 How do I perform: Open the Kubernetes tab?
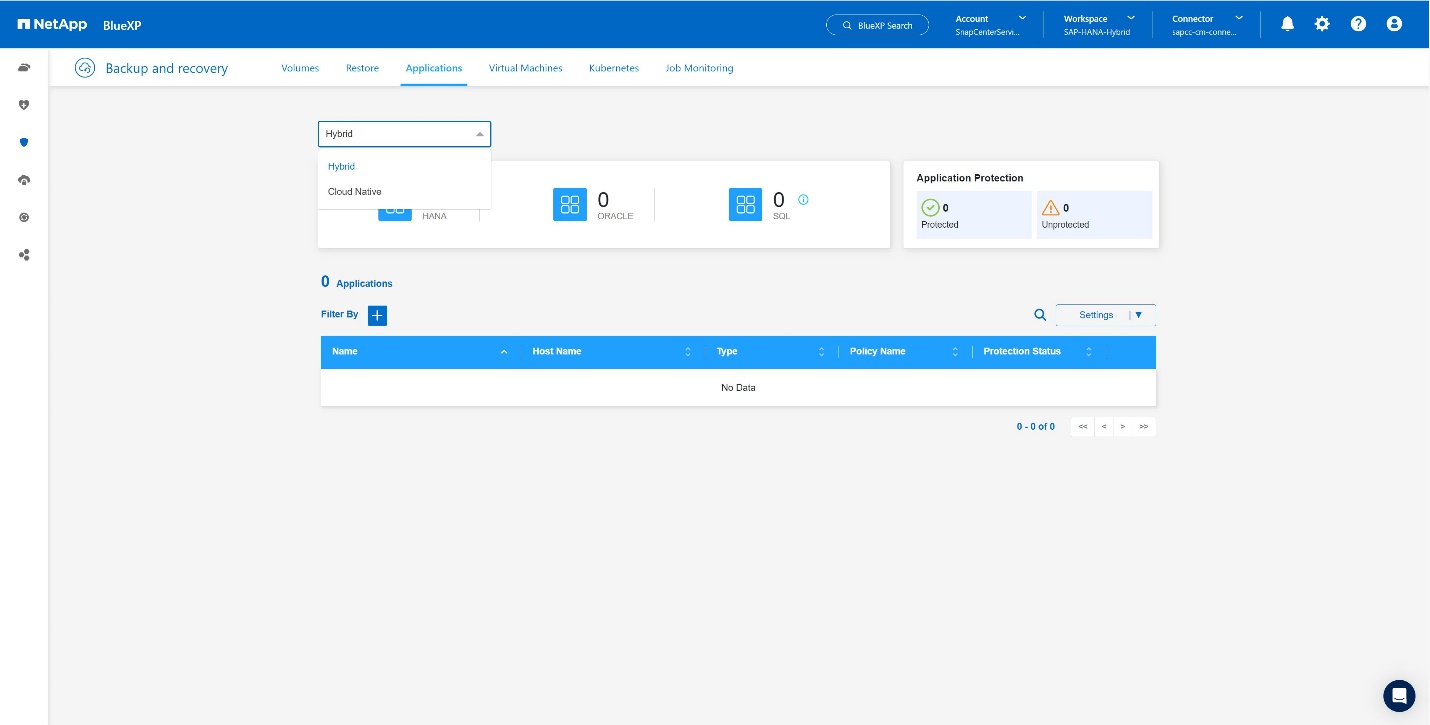click(614, 68)
